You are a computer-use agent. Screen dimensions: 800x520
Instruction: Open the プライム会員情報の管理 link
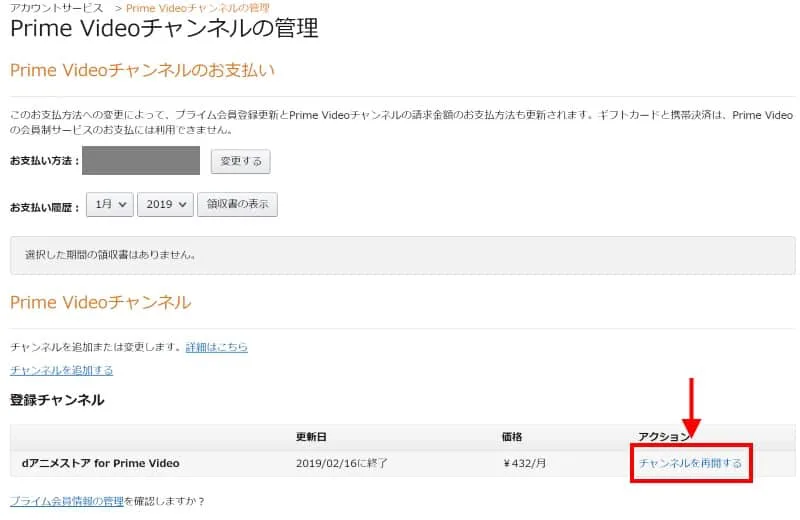coord(66,501)
